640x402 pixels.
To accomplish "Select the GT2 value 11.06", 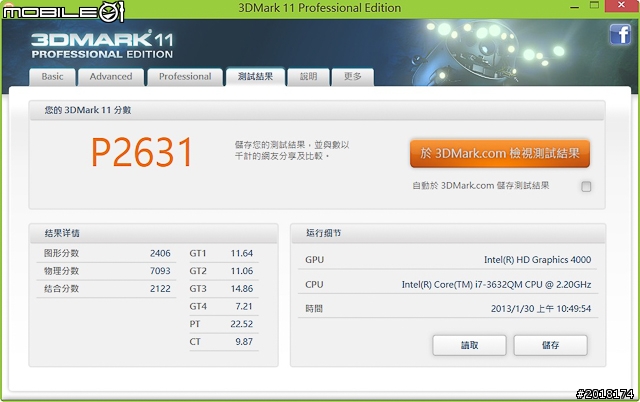I will click(242, 271).
